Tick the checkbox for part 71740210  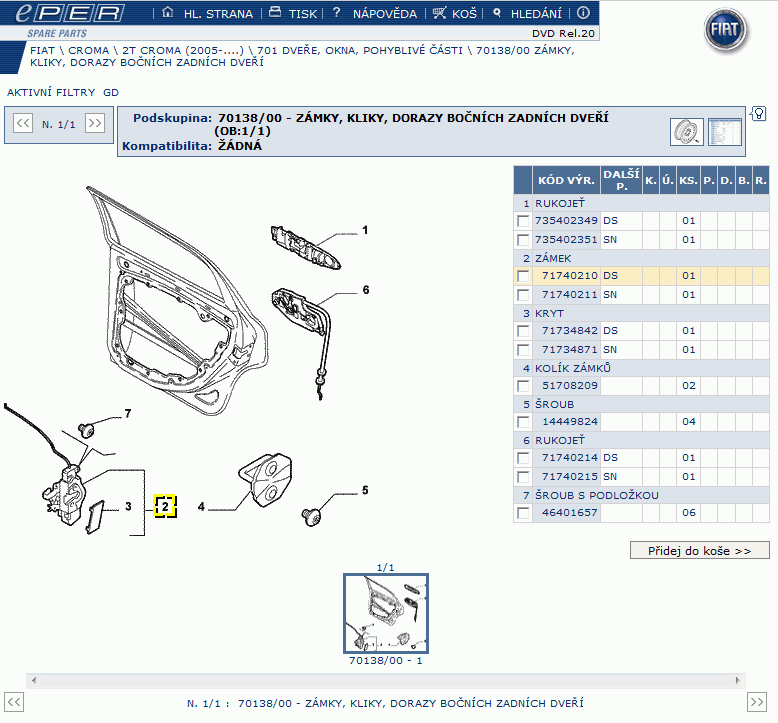pyautogui.click(x=523, y=276)
